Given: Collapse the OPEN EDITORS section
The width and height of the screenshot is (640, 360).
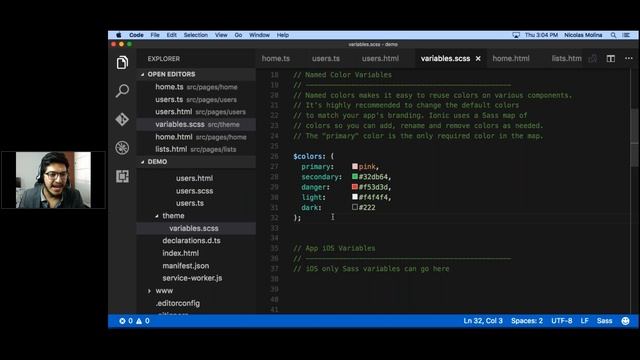Looking at the screenshot, I should [142, 74].
